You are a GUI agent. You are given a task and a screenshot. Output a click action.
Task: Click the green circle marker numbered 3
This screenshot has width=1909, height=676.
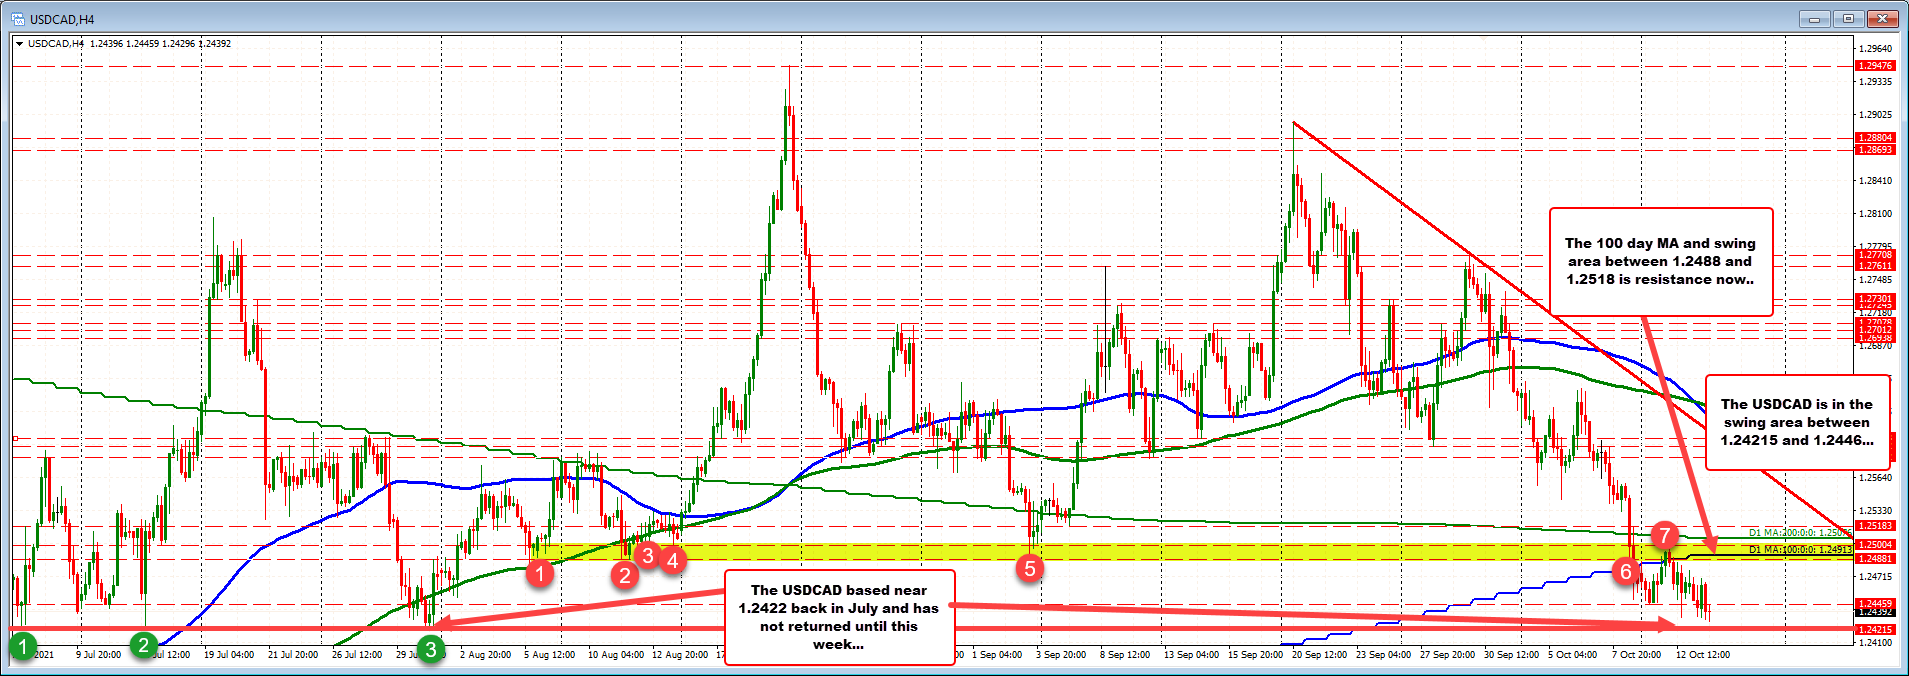pos(431,649)
